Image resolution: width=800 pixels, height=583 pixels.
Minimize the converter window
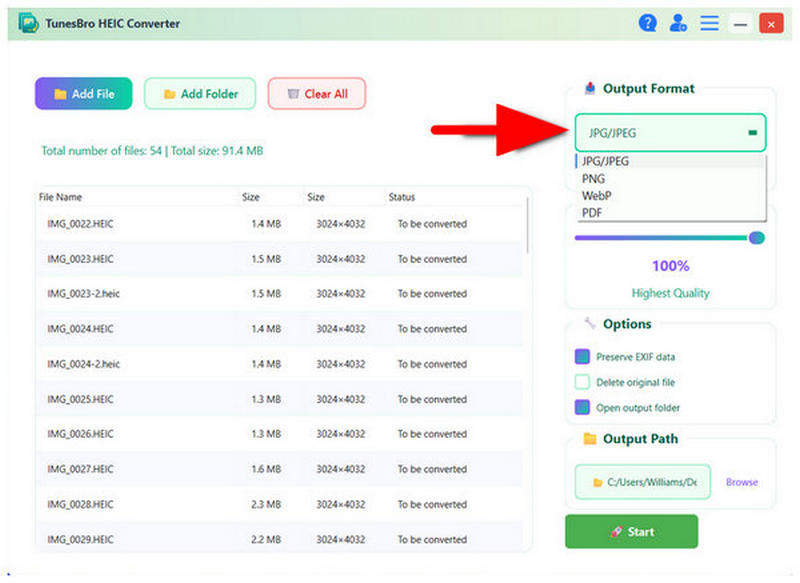[x=740, y=24]
